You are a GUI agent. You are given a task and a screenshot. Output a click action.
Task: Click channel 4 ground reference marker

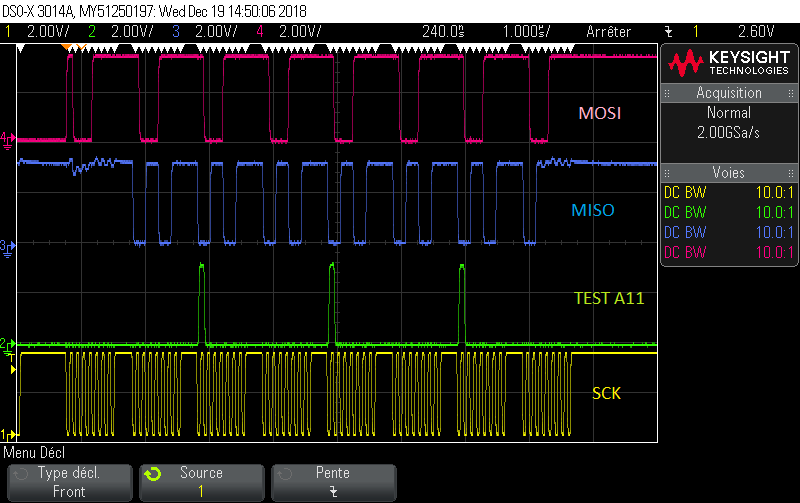(x=7, y=141)
